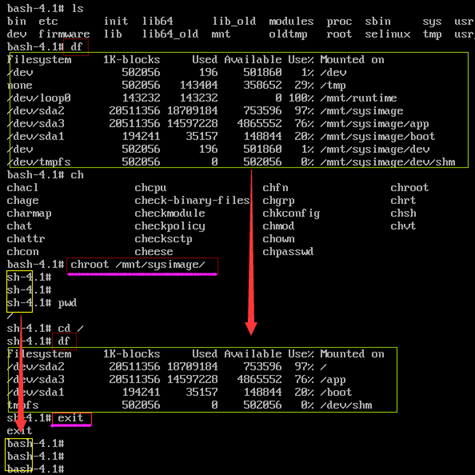Select 'firmware' in the ls output
Image resolution: width=475 pixels, height=475 pixels.
[x=64, y=34]
